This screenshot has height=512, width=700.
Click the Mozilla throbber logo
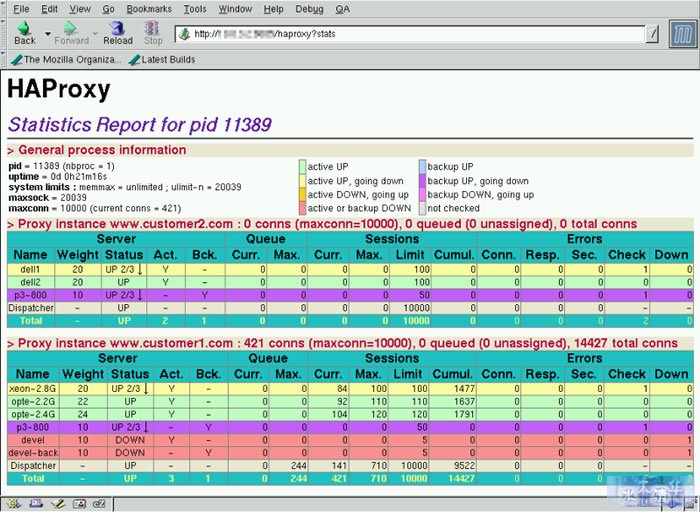pos(683,34)
